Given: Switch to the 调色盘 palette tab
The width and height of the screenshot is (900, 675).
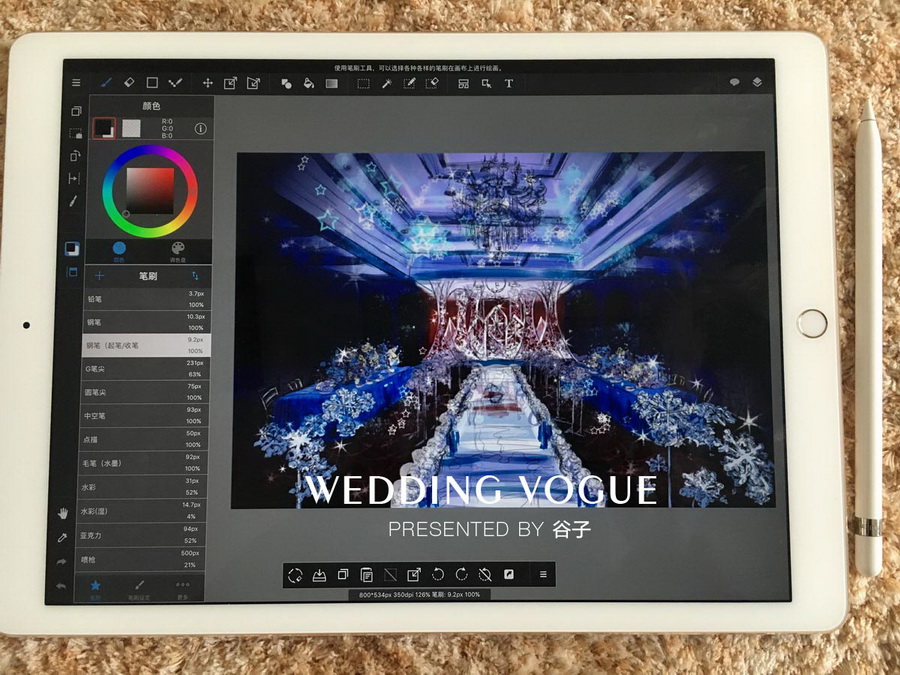Looking at the screenshot, I should (178, 250).
